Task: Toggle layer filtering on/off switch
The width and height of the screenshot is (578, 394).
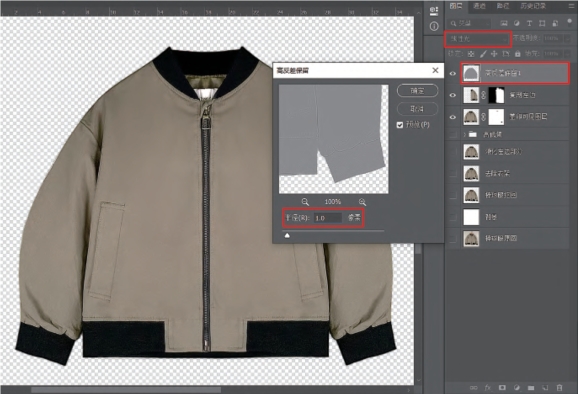Action: 570,23
